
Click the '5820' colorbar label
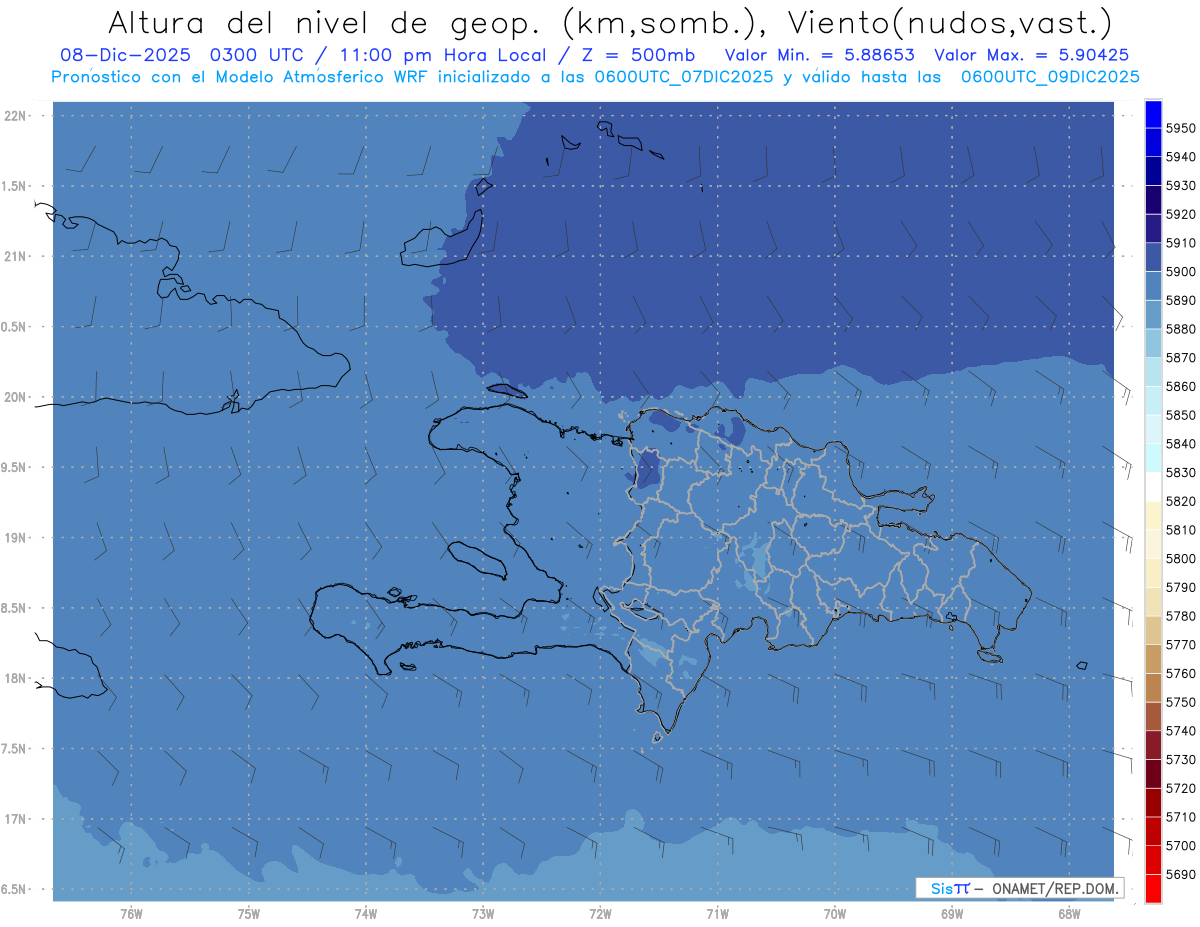1181,501
